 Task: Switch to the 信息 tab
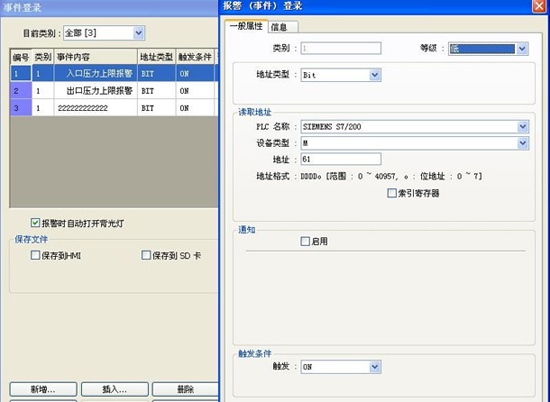click(x=283, y=27)
